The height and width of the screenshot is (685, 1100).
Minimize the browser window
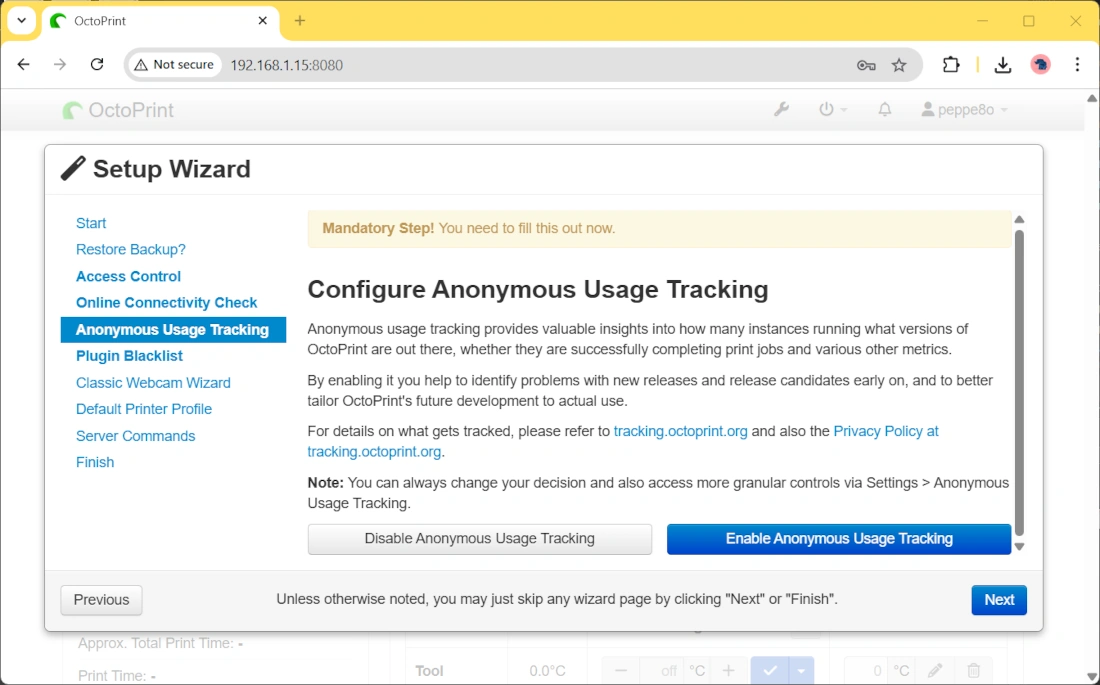coord(982,21)
